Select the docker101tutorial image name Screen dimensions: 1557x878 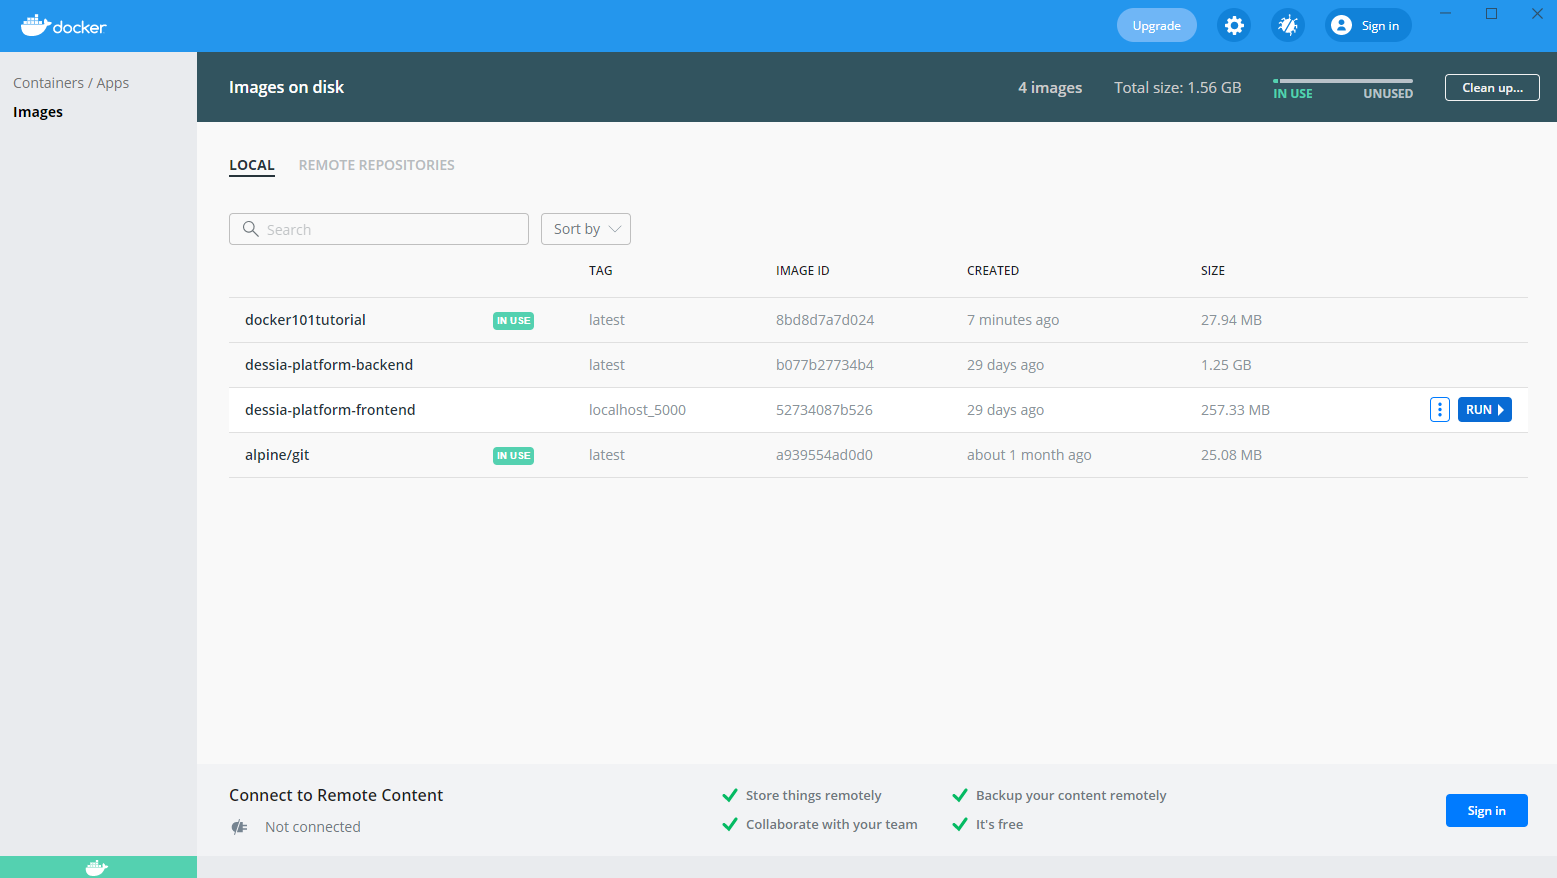tap(305, 320)
